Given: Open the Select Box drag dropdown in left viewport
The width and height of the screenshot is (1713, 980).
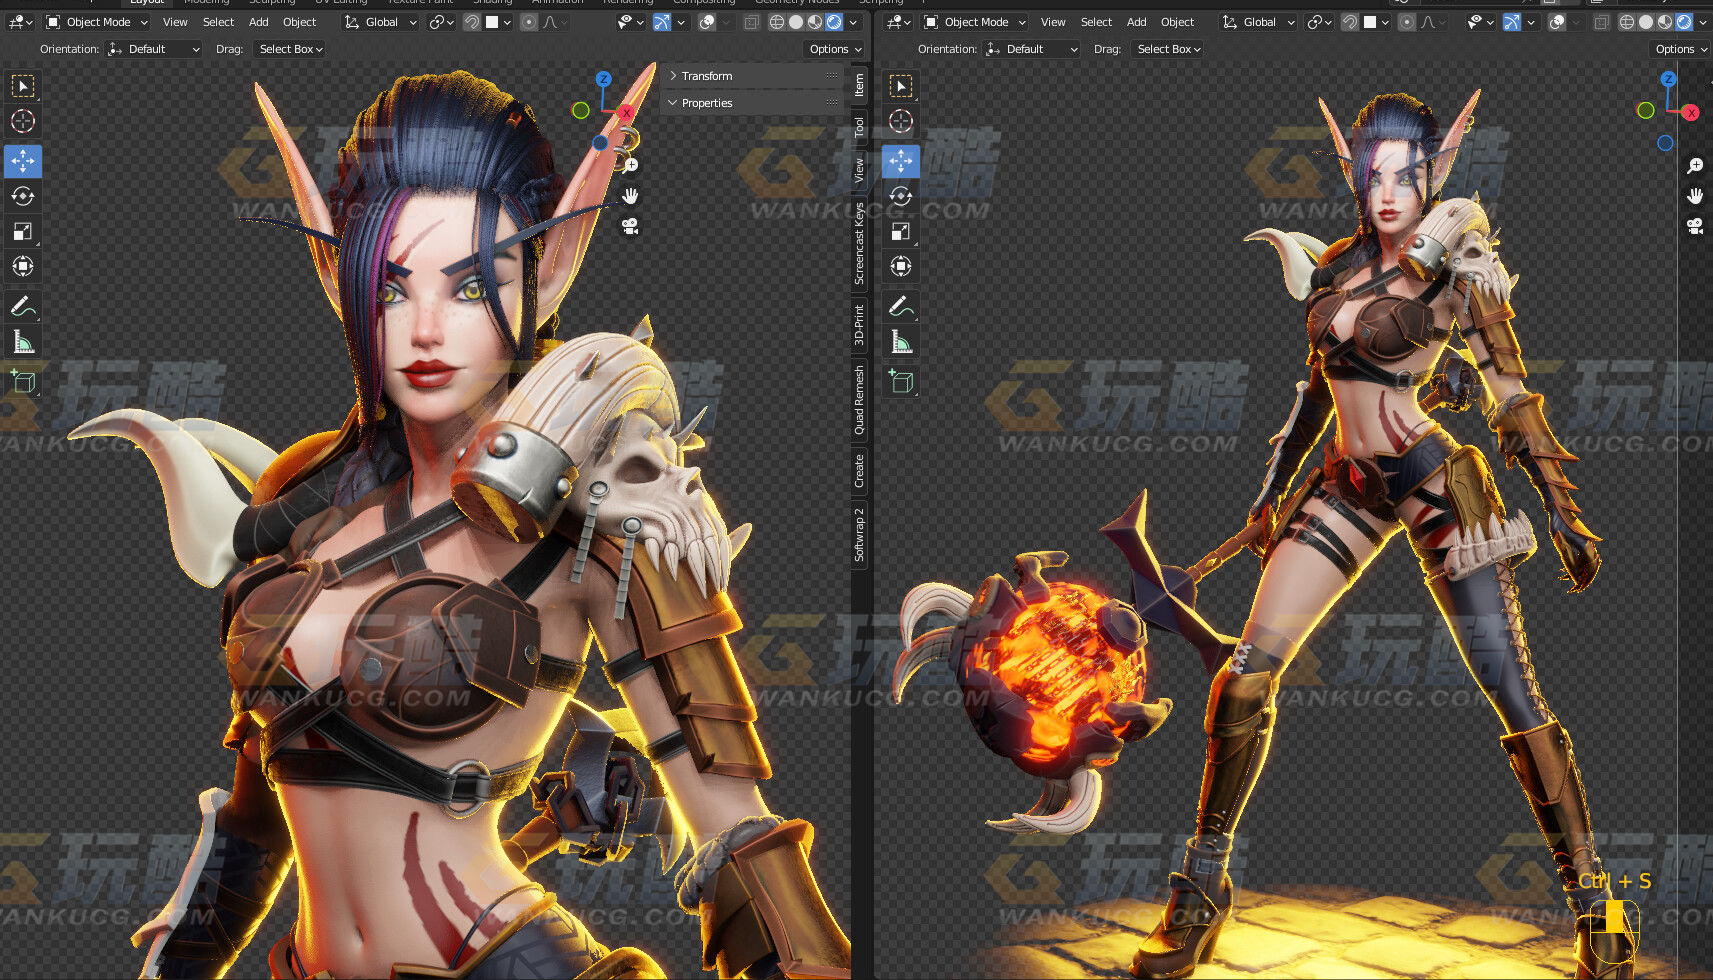Looking at the screenshot, I should pos(290,49).
